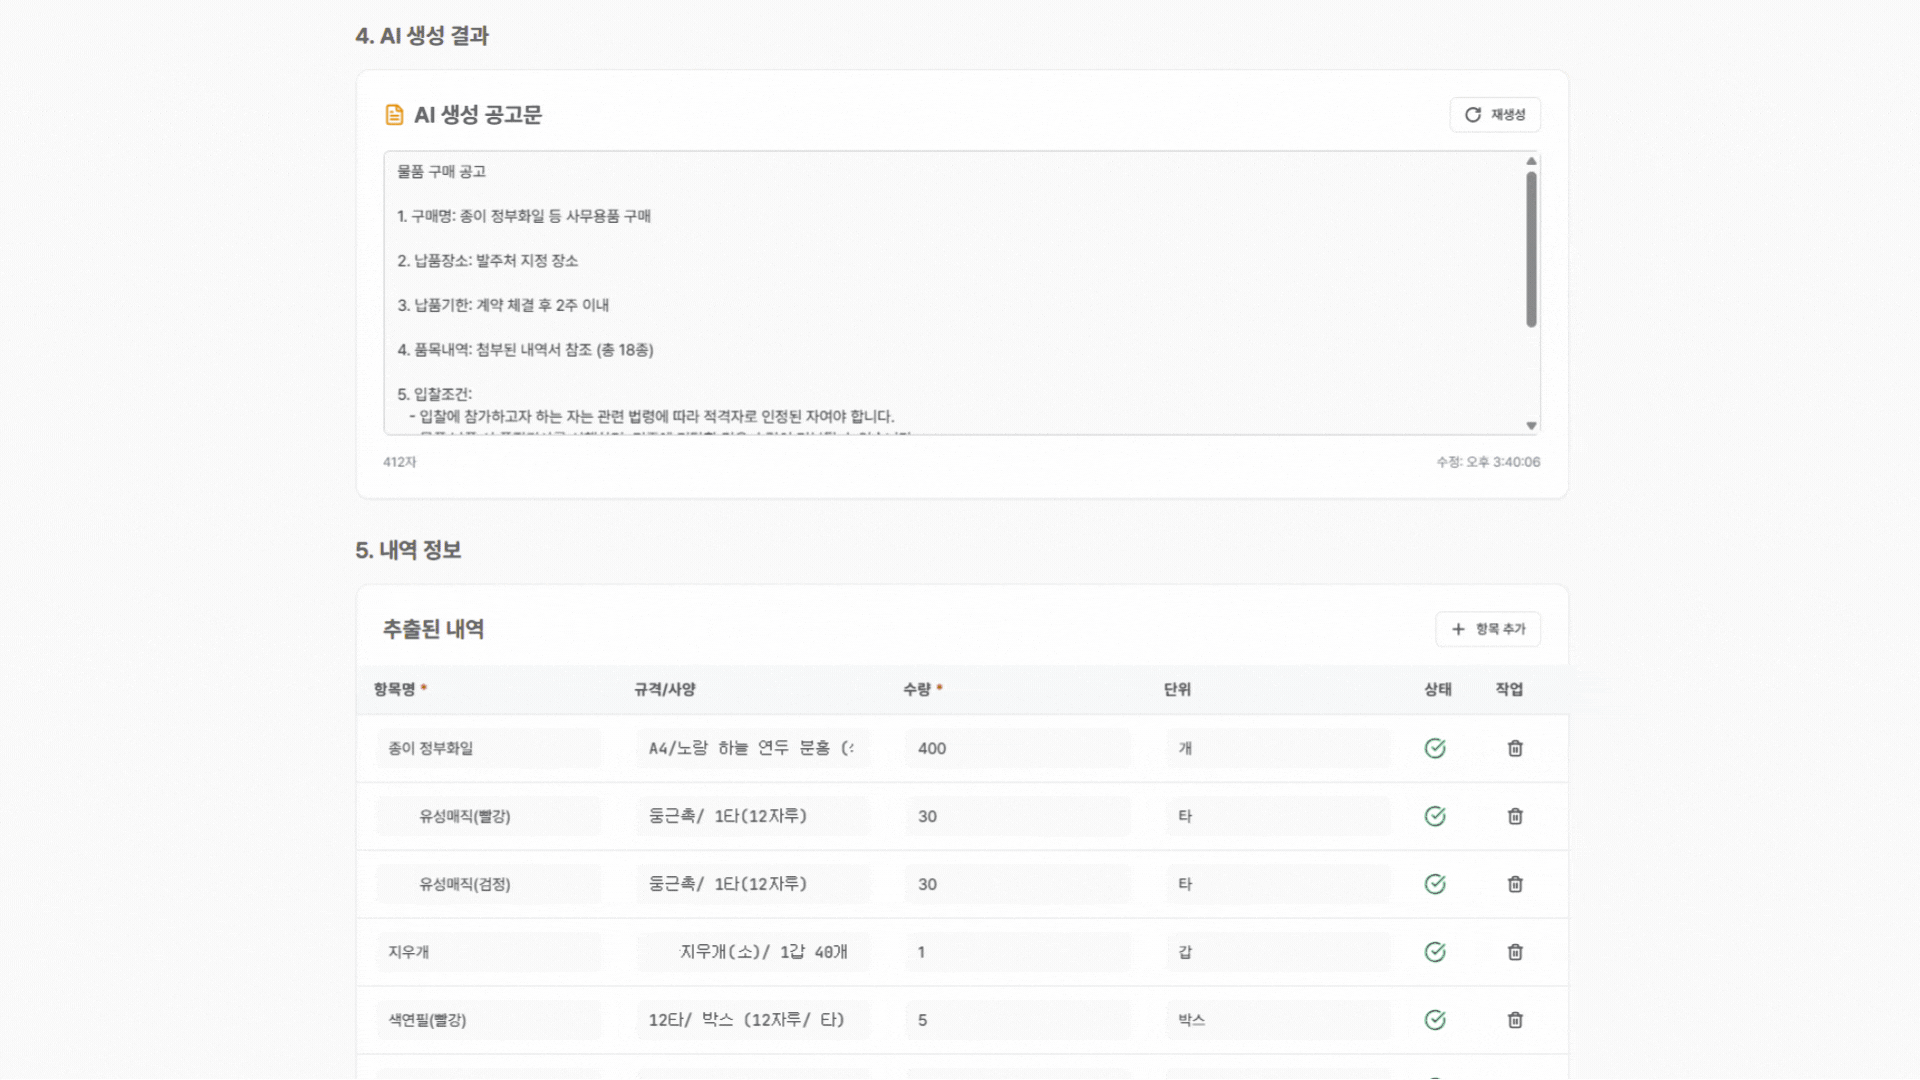Edit the spec field 지우개(소)/ 1갑 40개
Image resolution: width=1920 pixels, height=1080 pixels.
coord(753,952)
